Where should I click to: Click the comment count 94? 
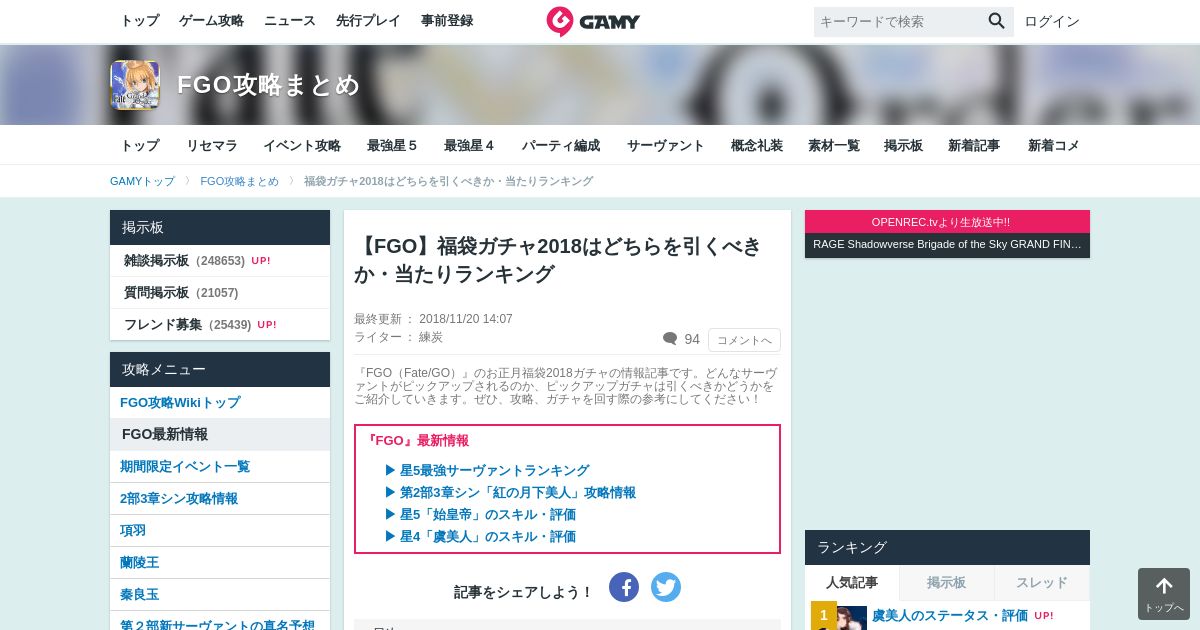coord(692,339)
